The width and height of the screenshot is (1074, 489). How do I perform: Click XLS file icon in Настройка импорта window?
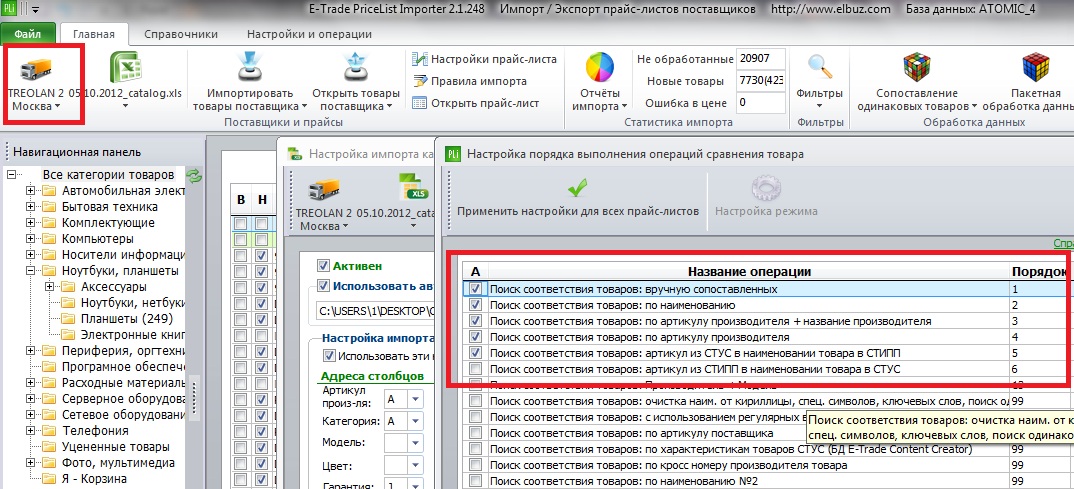tap(414, 188)
